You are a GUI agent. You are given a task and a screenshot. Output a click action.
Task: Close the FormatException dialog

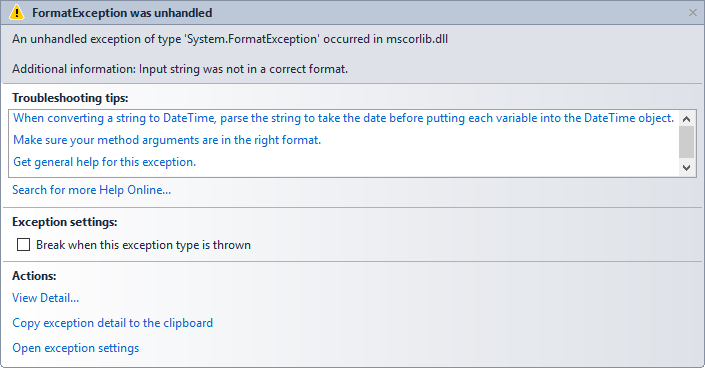pos(692,13)
